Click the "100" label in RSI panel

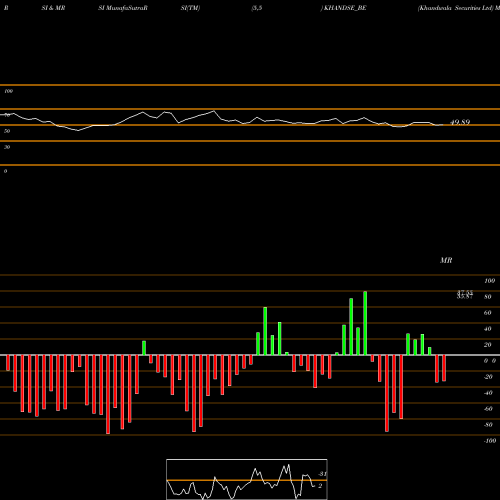click(9, 91)
